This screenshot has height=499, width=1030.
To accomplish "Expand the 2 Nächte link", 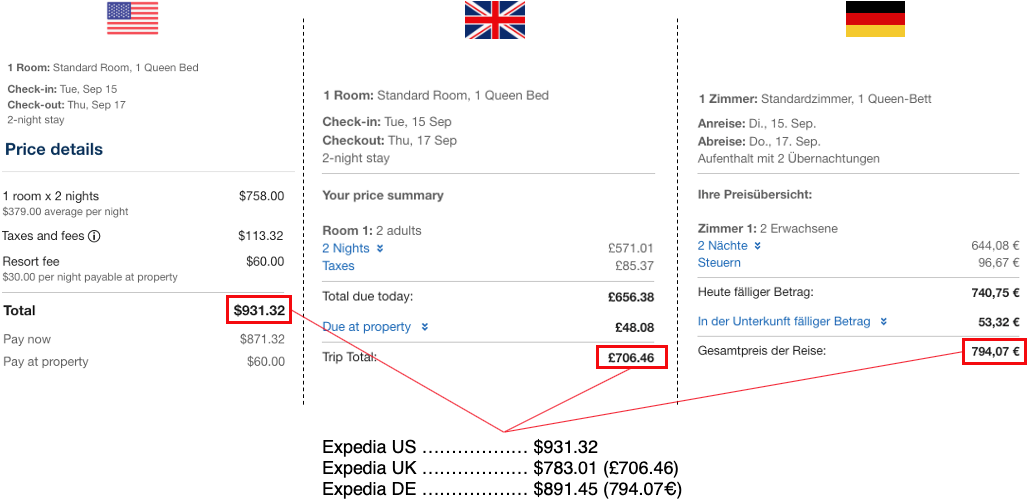I will [723, 246].
